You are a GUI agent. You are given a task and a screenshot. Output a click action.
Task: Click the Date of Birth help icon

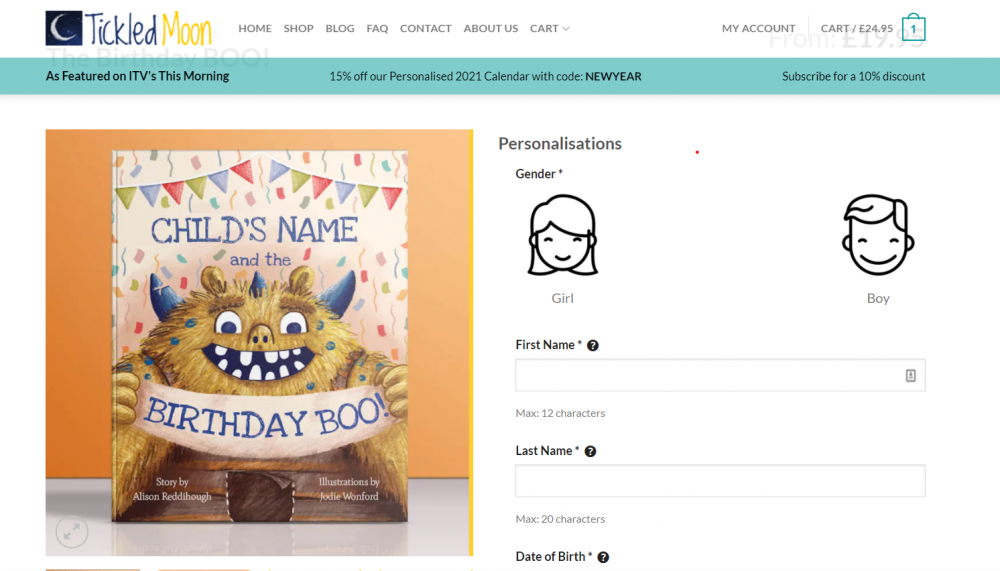tap(603, 557)
